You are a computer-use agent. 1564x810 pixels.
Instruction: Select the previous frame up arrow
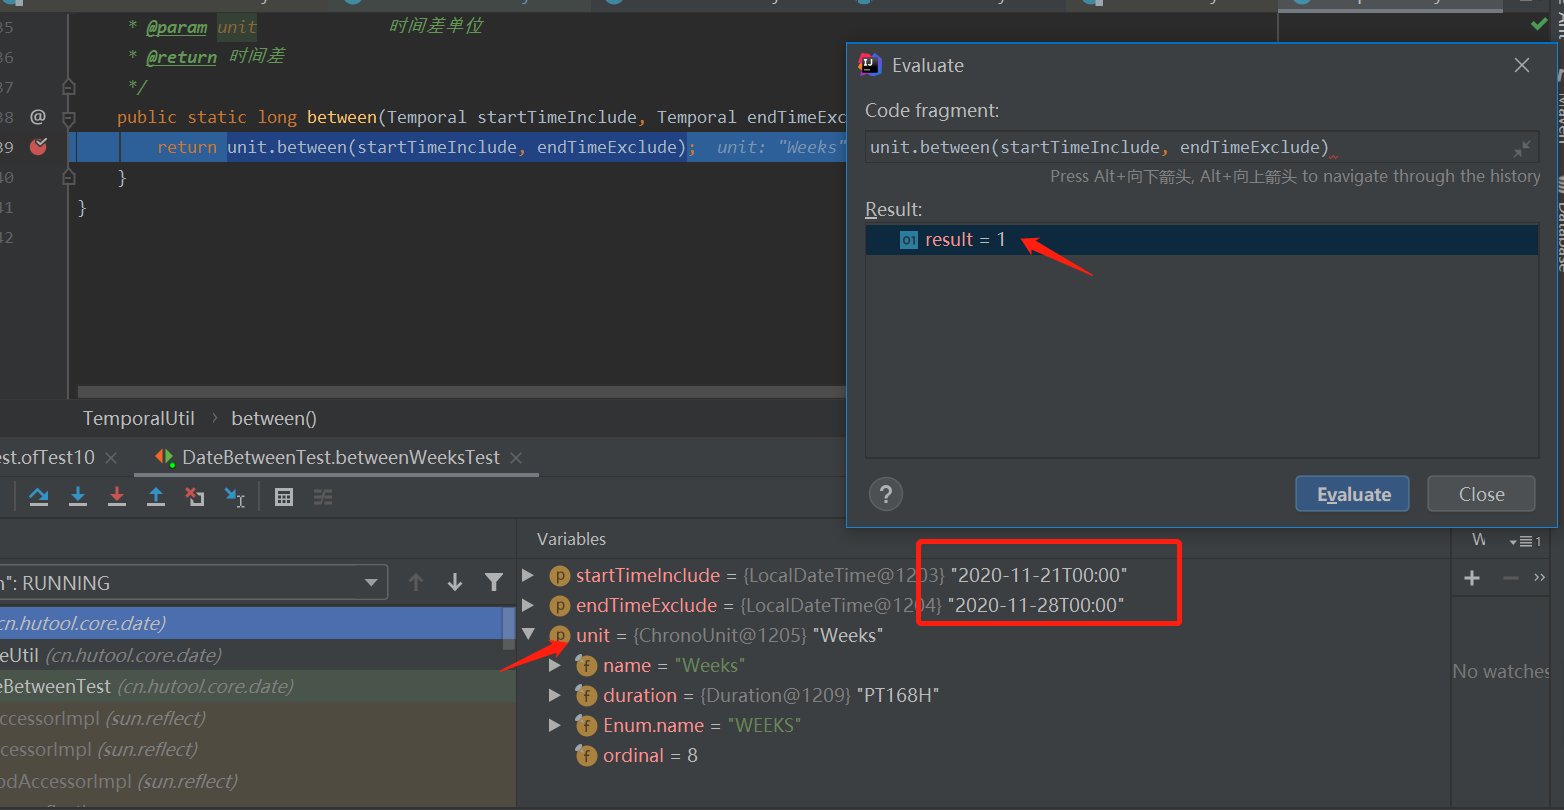click(x=416, y=582)
